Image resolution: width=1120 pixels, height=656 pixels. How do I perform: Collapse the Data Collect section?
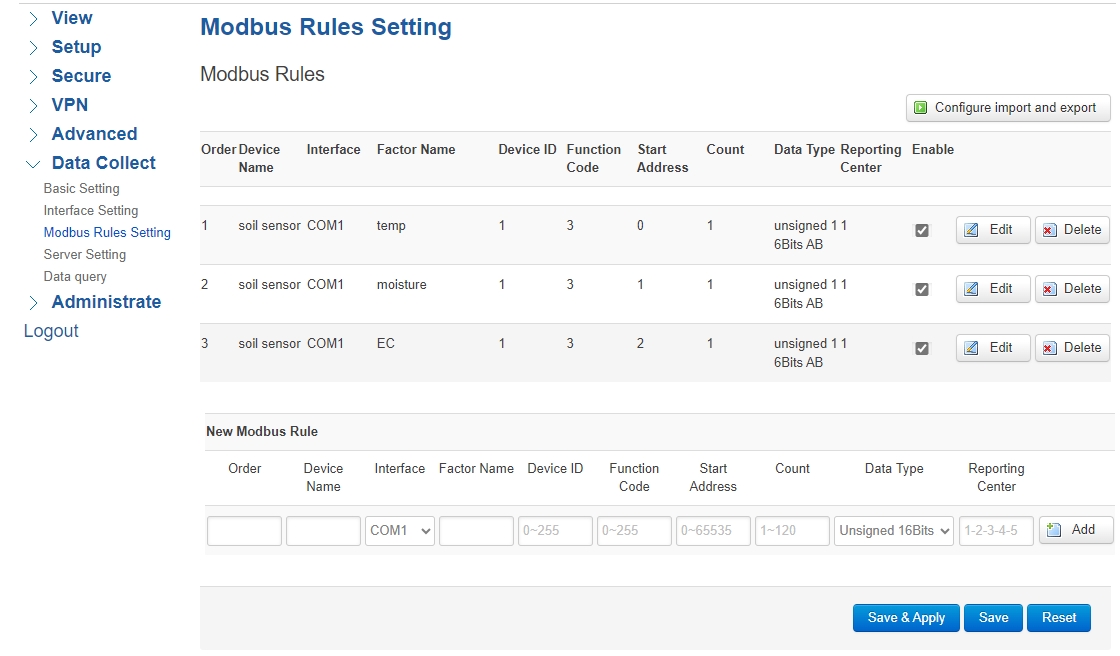coord(105,162)
